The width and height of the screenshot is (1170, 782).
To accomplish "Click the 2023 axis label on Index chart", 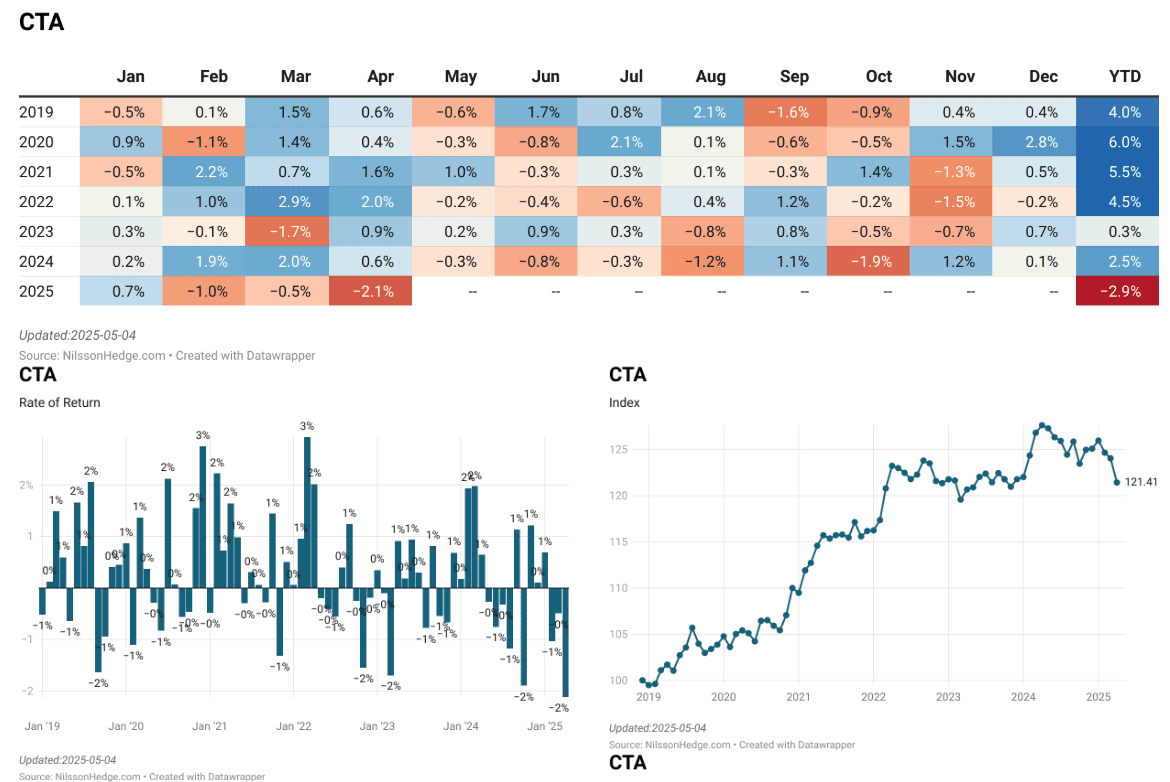I will point(948,697).
